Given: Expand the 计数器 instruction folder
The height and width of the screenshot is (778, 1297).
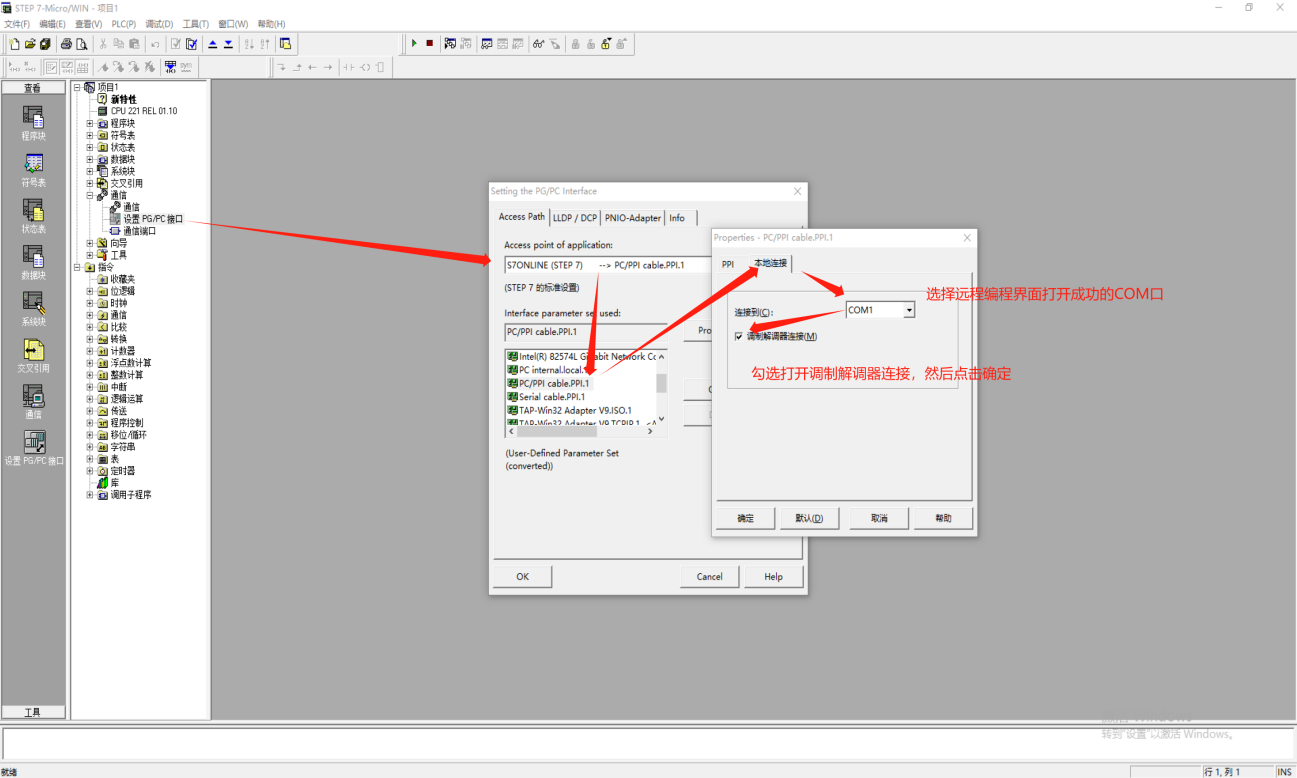Looking at the screenshot, I should 90,351.
